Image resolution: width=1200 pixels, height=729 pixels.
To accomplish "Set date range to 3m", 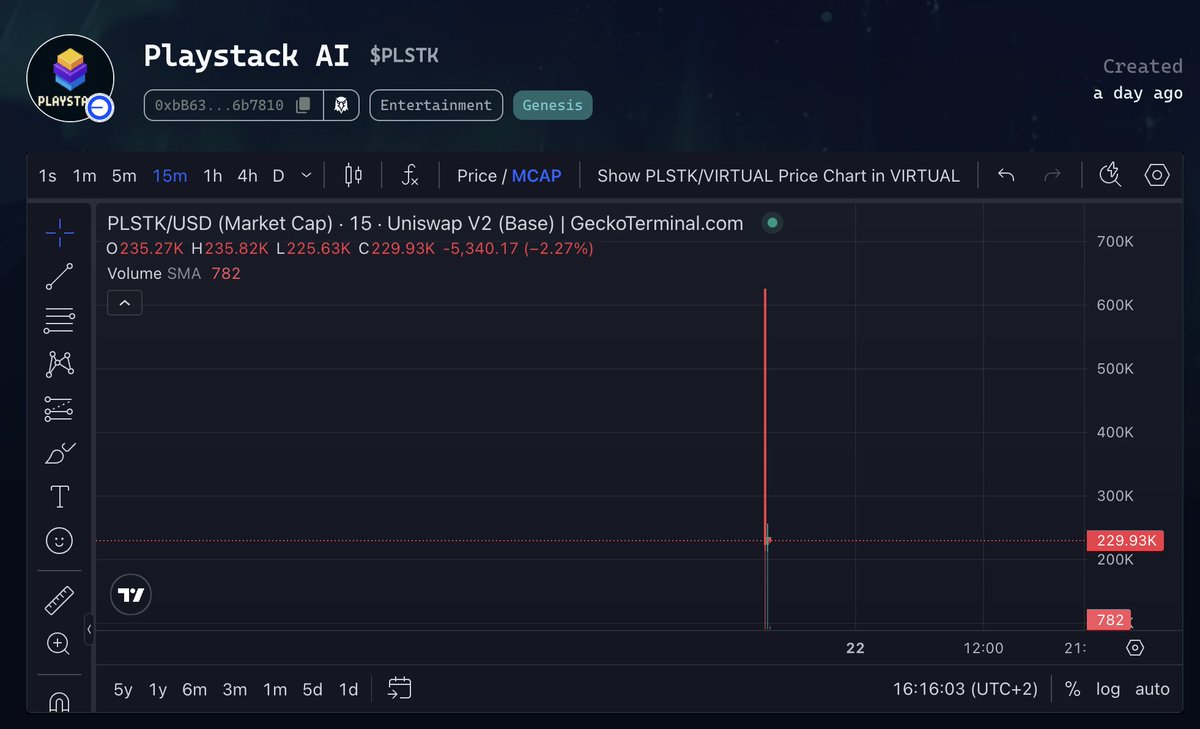I will [x=235, y=688].
